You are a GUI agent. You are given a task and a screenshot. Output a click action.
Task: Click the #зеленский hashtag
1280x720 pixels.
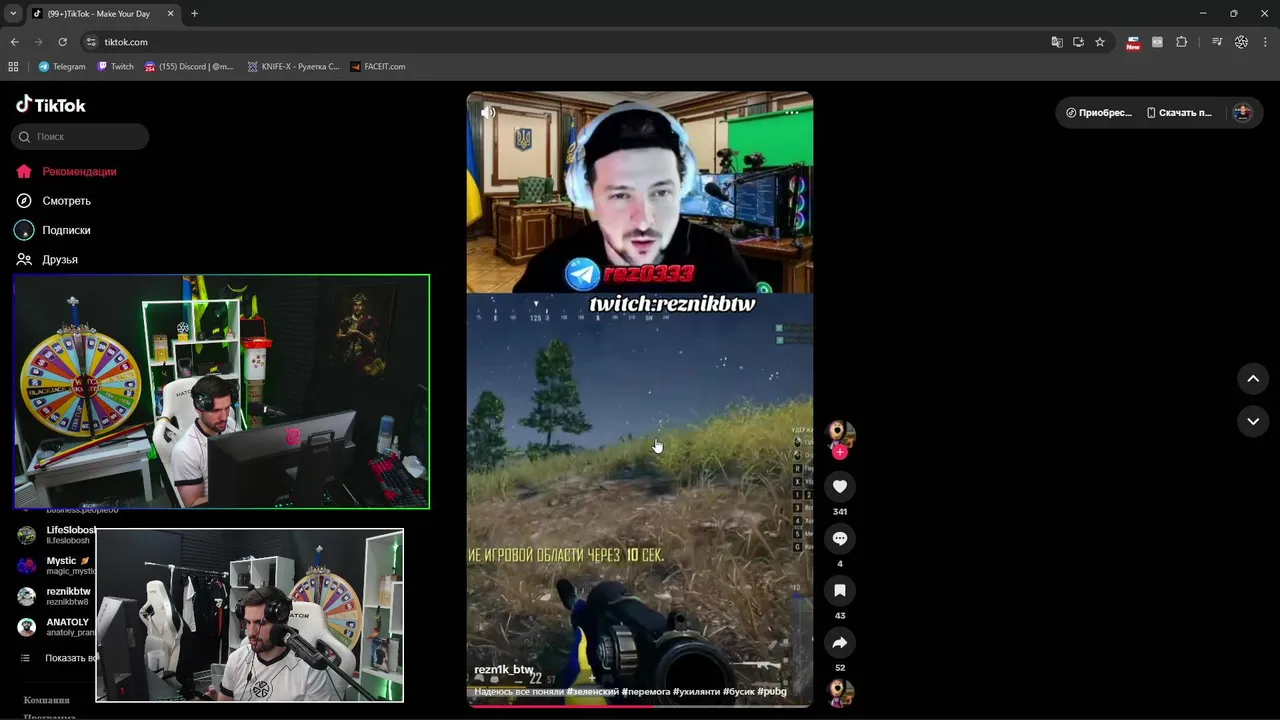591,691
